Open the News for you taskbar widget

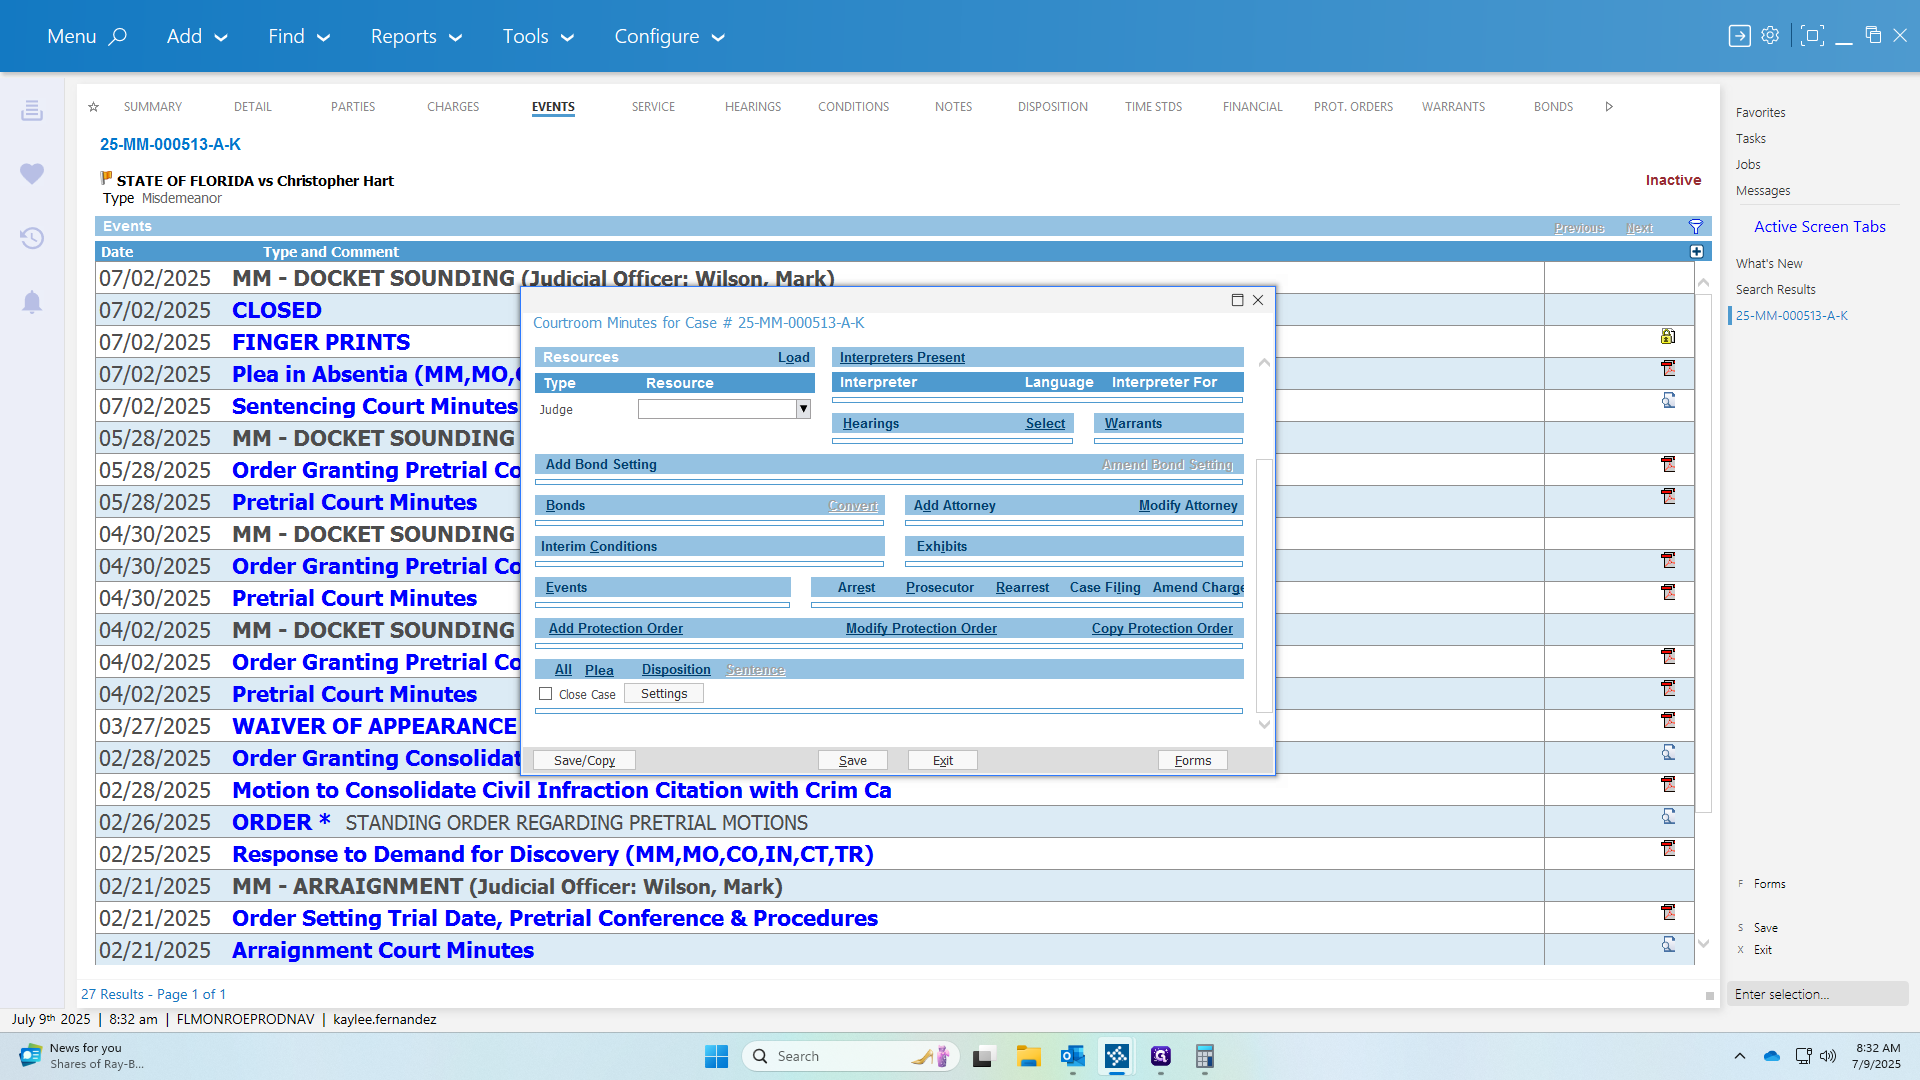(x=84, y=1056)
